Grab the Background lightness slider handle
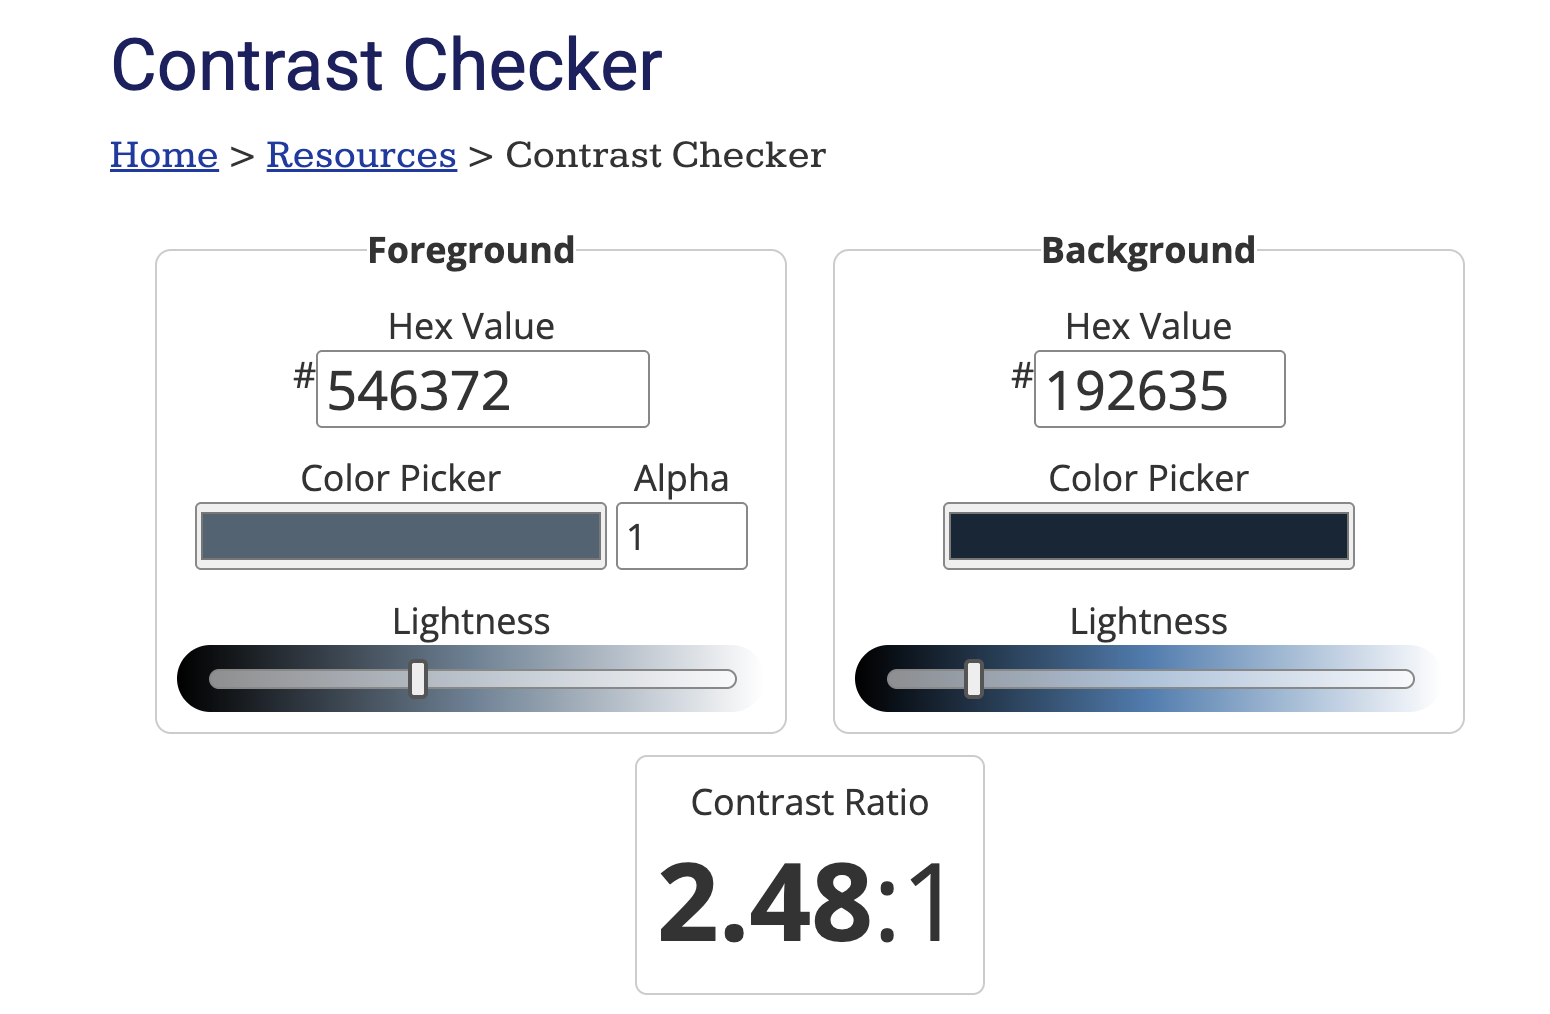 click(x=973, y=679)
